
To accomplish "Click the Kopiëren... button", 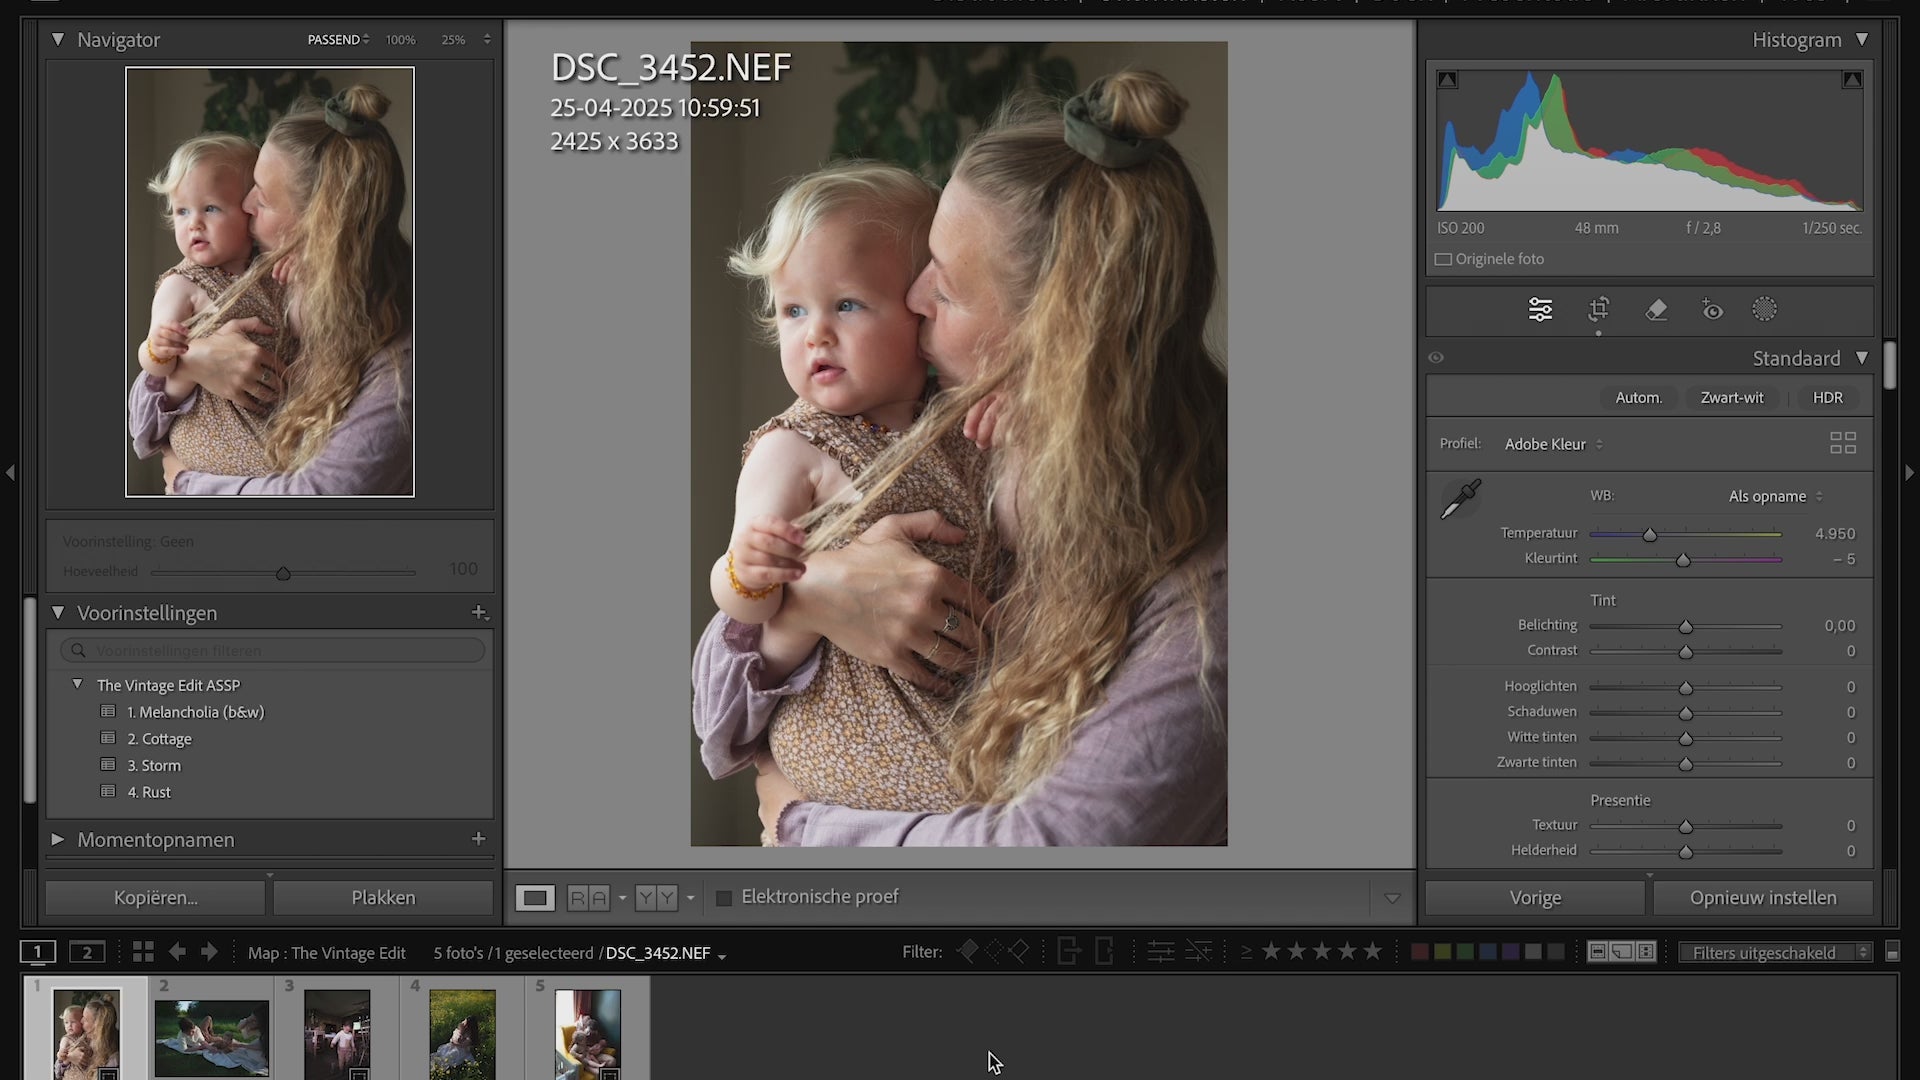I will 155,898.
